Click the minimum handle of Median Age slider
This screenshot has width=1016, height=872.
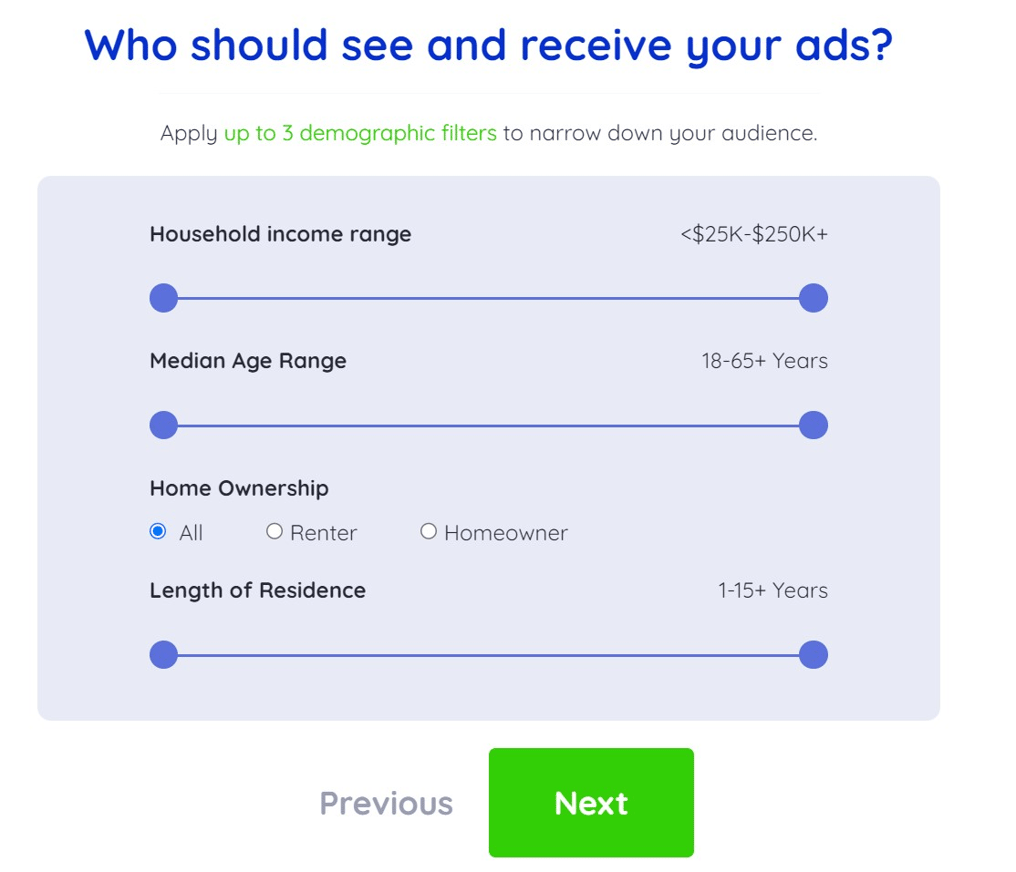point(163,425)
